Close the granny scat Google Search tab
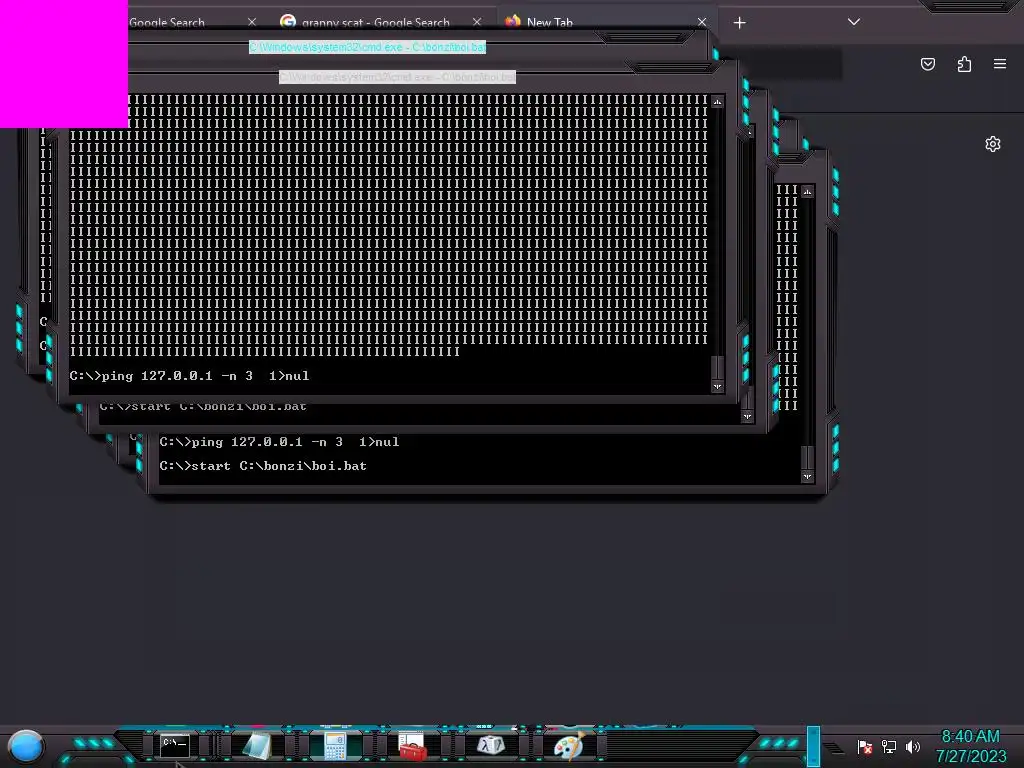Viewport: 1024px width, 768px height. [477, 22]
